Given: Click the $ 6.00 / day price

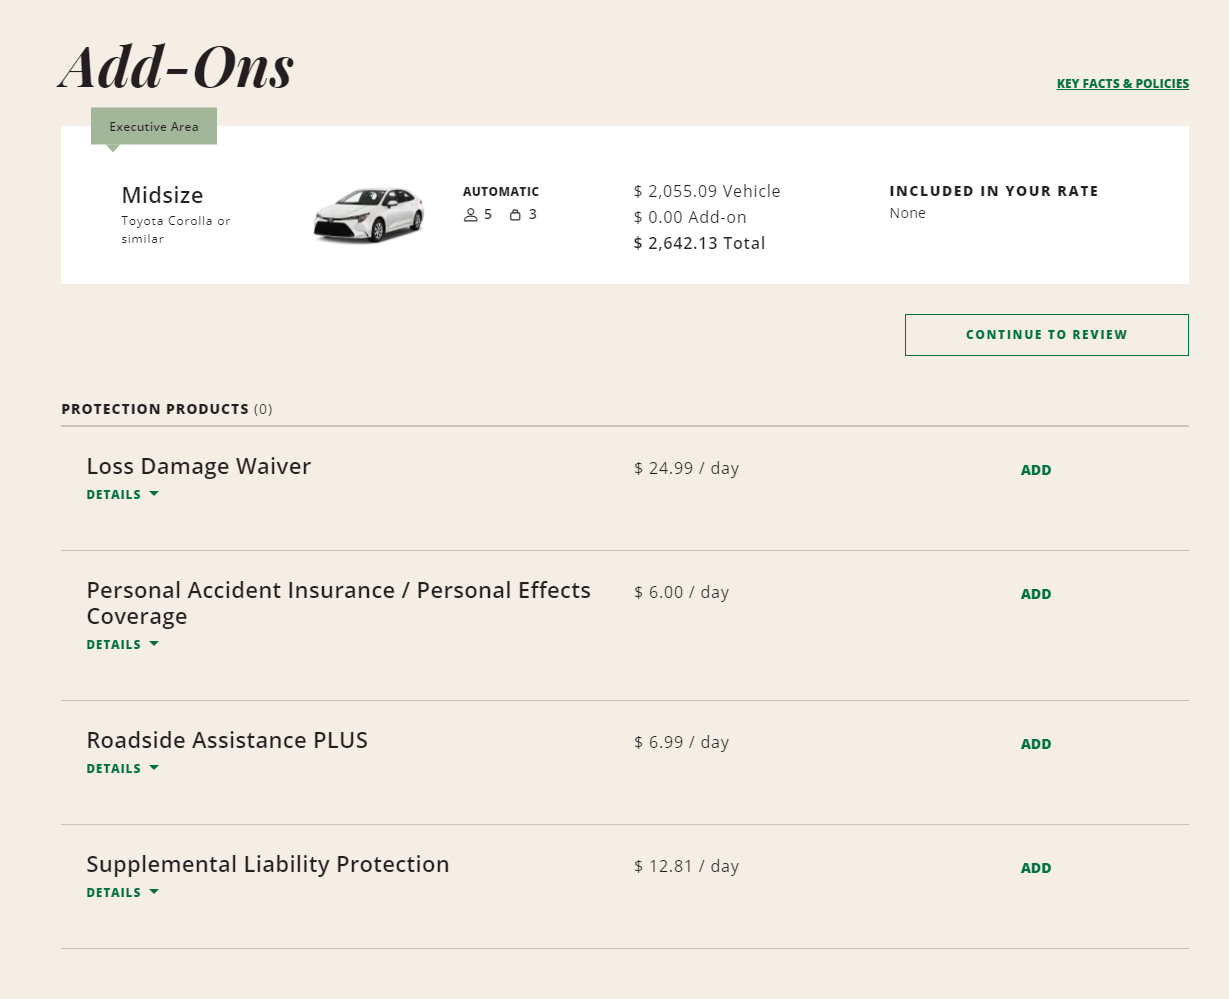Looking at the screenshot, I should point(681,592).
